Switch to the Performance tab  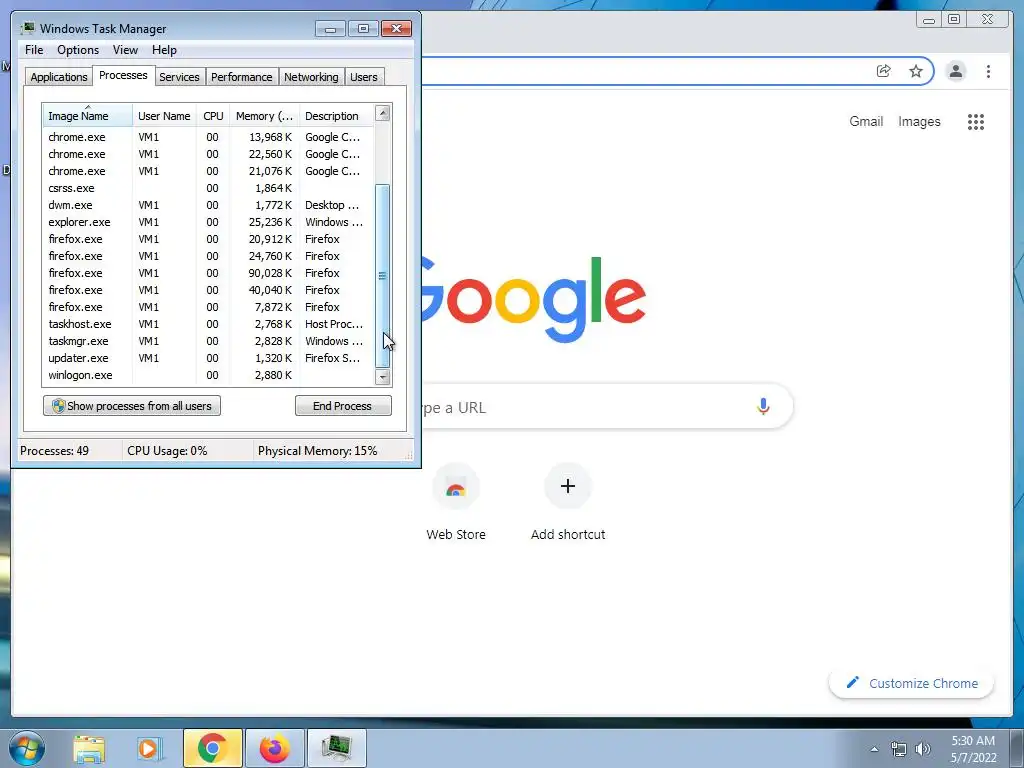tap(242, 77)
